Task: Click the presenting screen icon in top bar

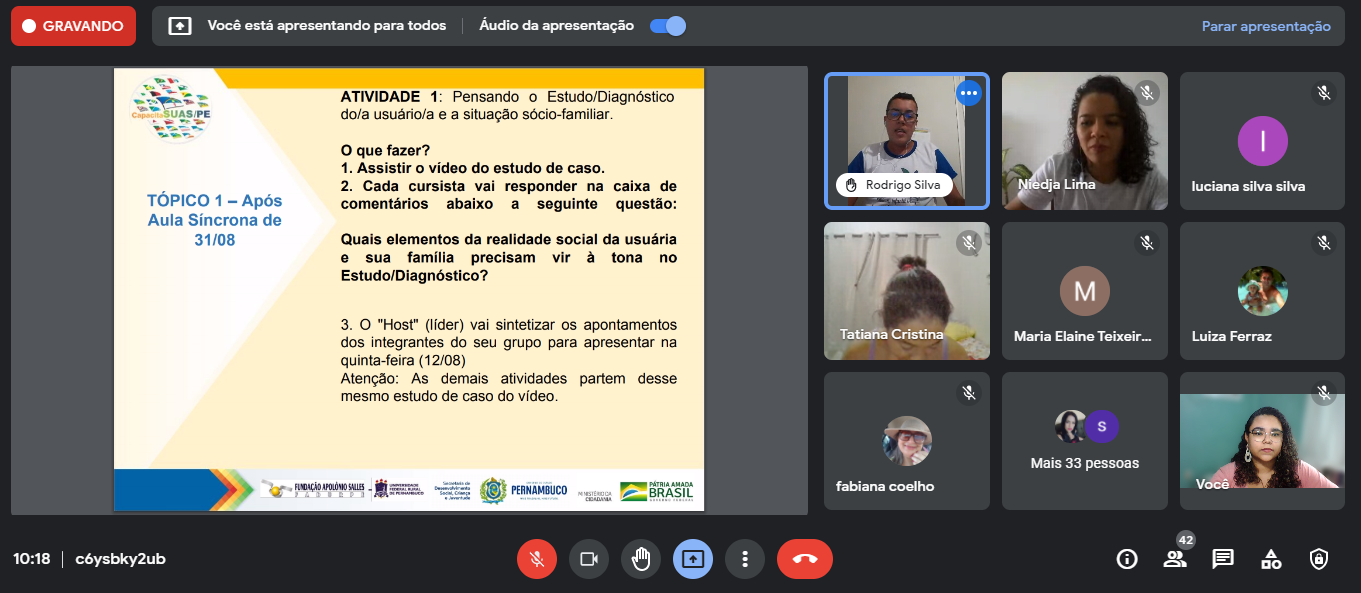Action: [180, 26]
